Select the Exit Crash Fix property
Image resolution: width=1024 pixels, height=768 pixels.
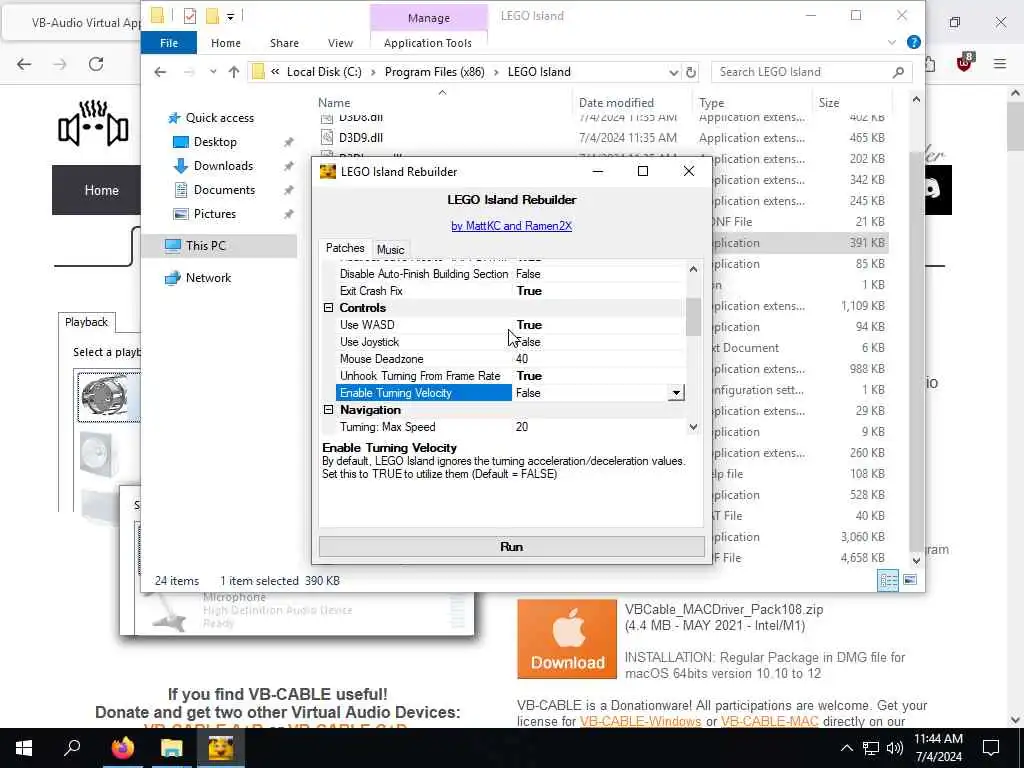click(x=509, y=291)
